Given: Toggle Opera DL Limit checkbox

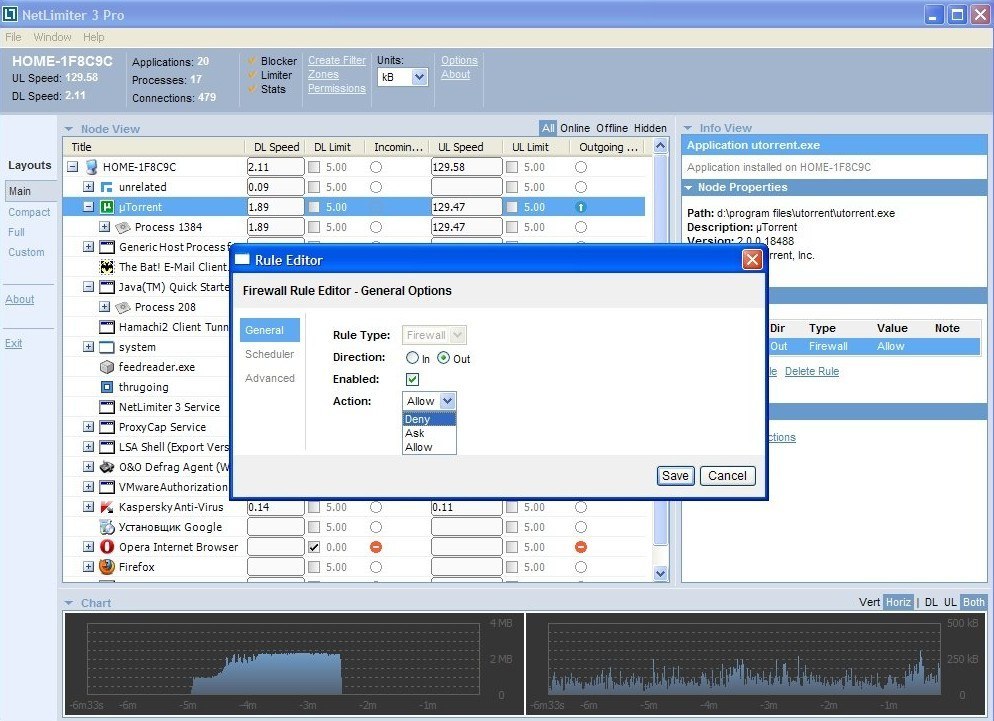Looking at the screenshot, I should 314,547.
